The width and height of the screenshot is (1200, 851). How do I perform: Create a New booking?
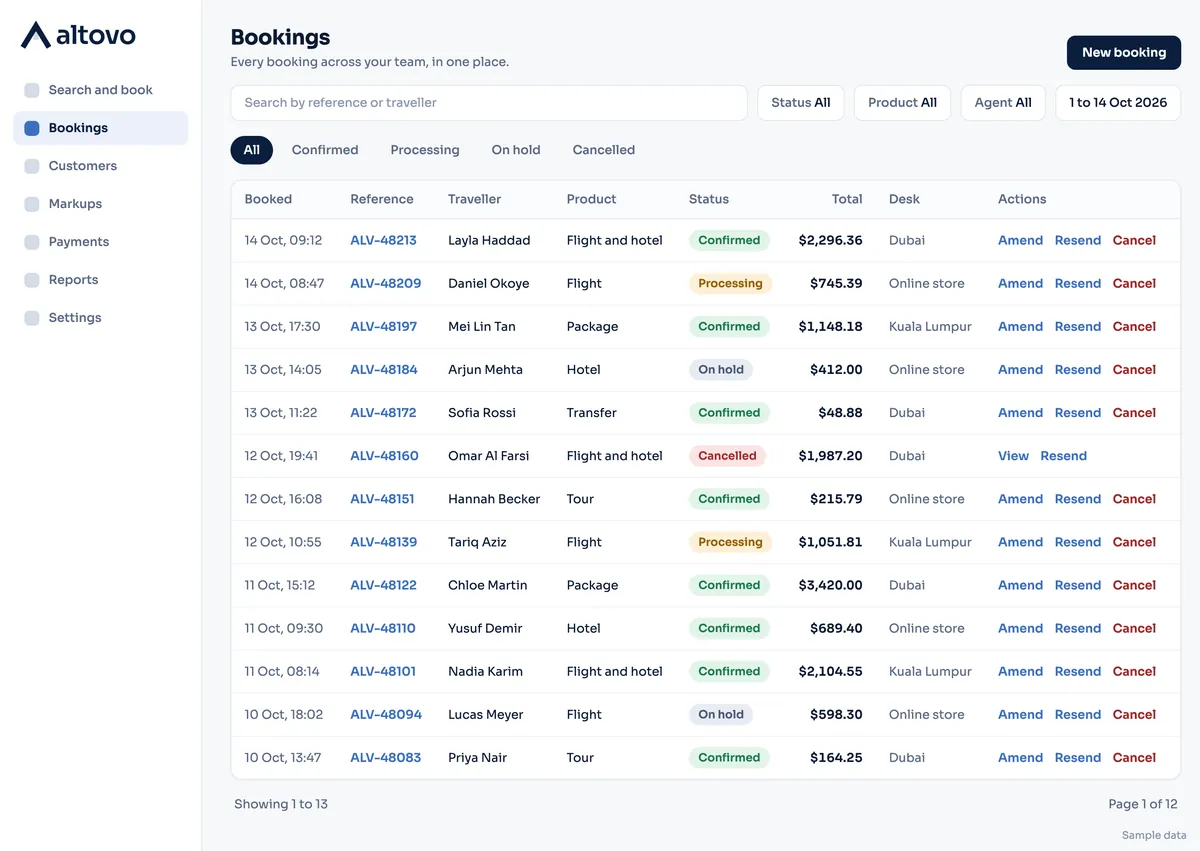pos(1124,53)
